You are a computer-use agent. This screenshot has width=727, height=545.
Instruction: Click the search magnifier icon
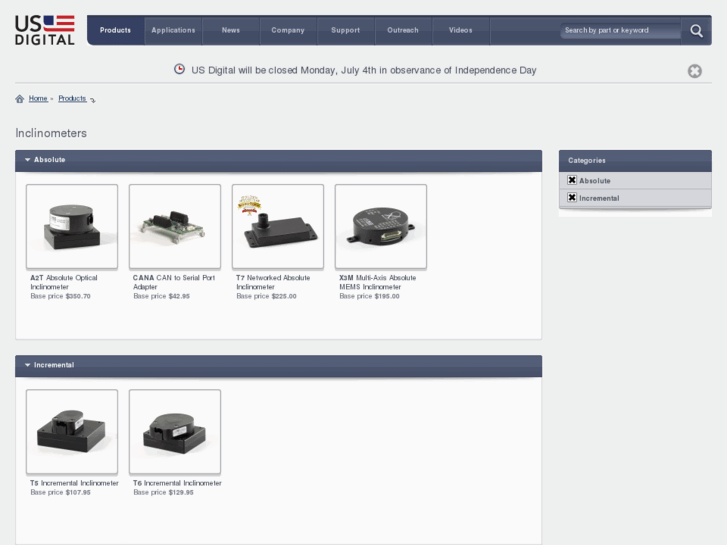[x=696, y=31]
